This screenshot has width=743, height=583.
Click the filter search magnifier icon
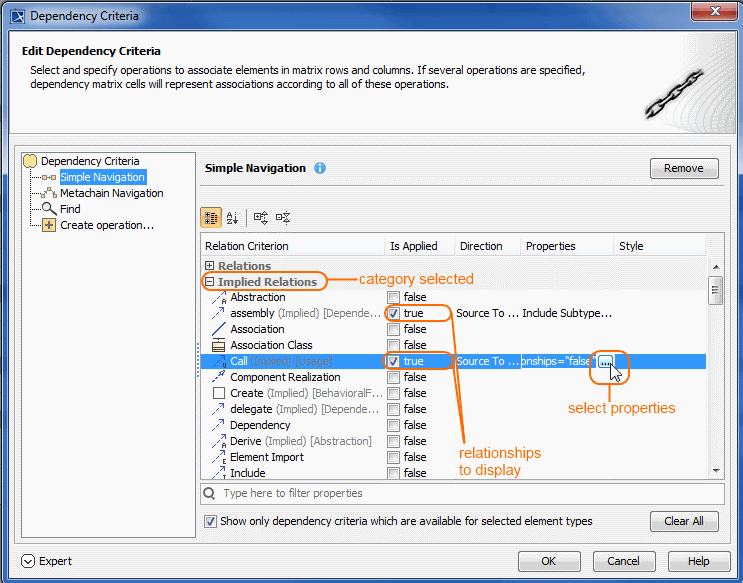click(209, 493)
